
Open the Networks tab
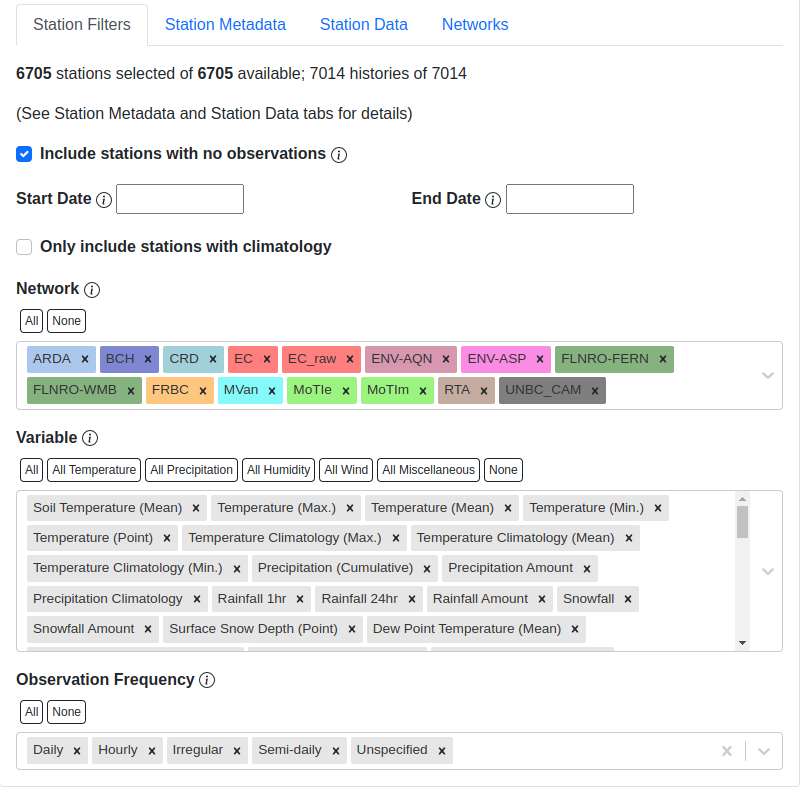[475, 24]
